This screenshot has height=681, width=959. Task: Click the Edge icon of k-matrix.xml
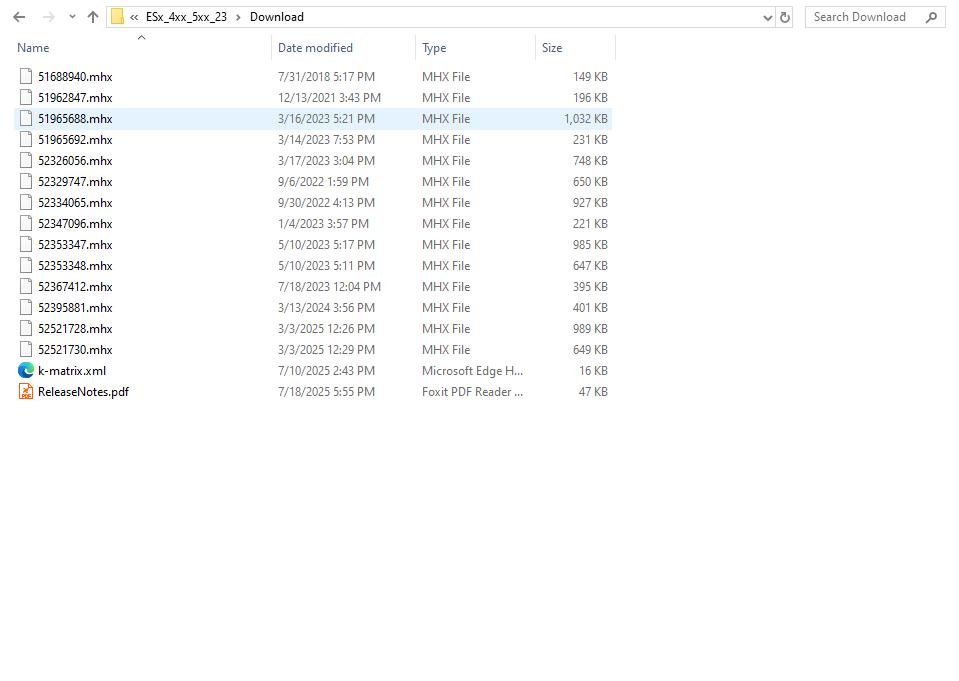26,370
